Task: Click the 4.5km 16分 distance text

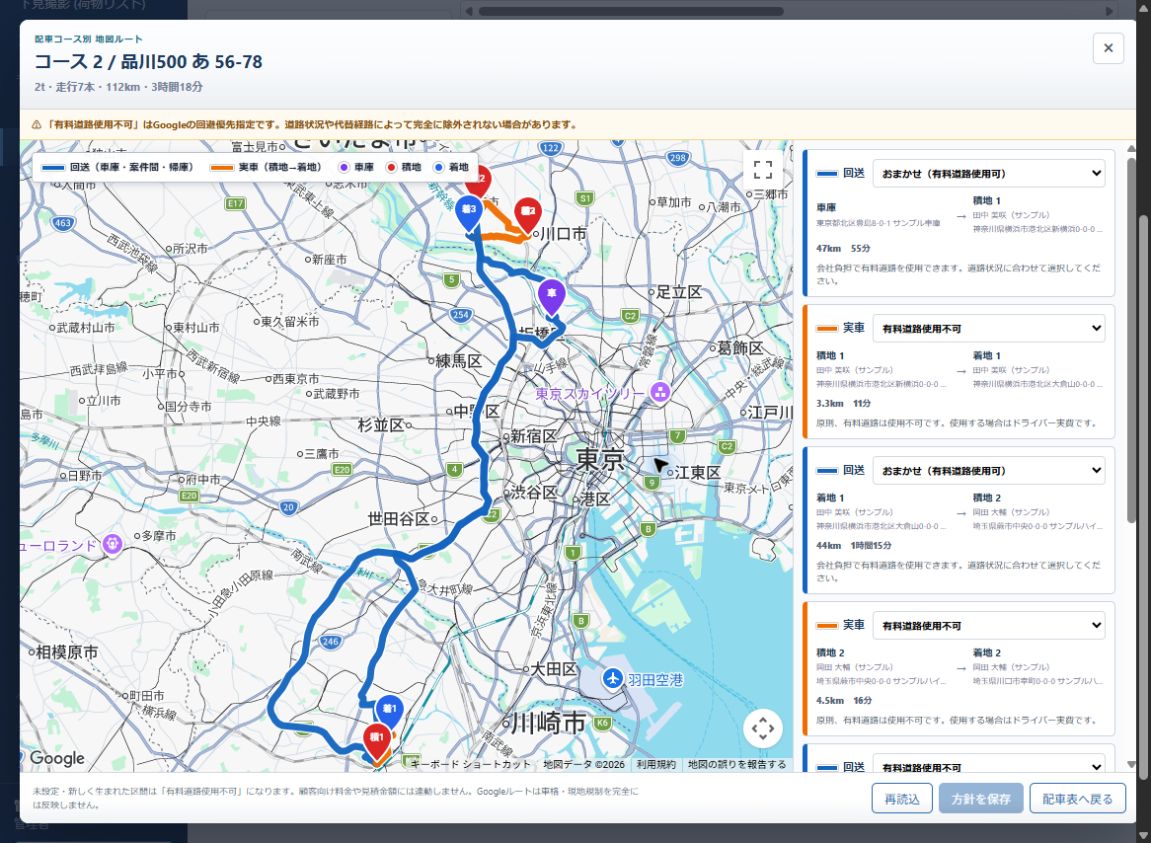Action: coord(844,701)
